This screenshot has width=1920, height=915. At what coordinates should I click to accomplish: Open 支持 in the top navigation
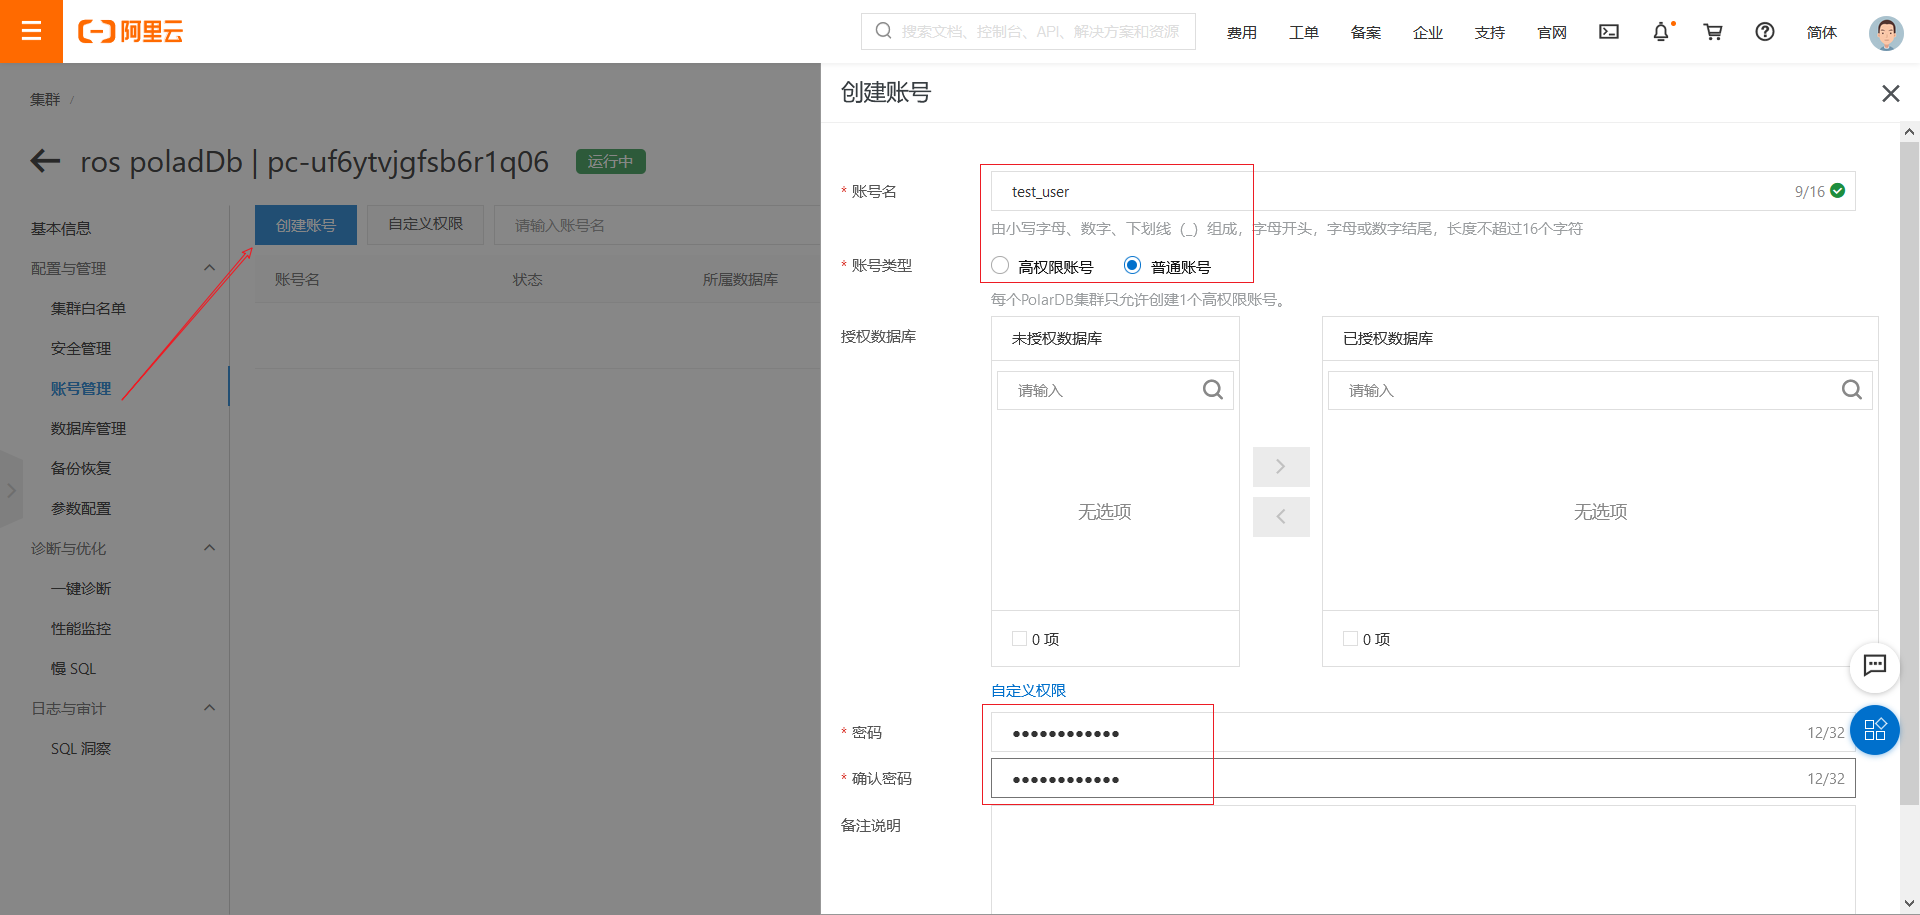(x=1490, y=32)
